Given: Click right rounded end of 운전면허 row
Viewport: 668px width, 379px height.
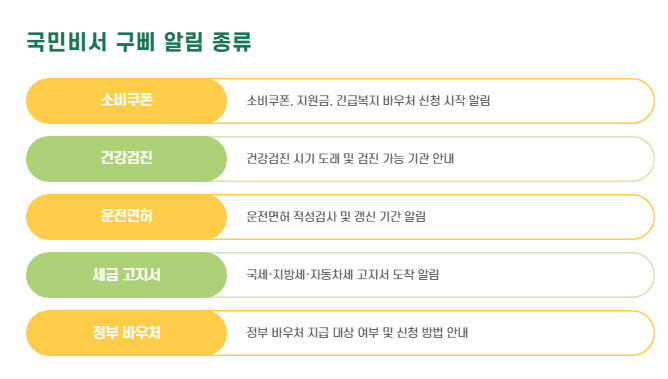Looking at the screenshot, I should click(643, 217).
